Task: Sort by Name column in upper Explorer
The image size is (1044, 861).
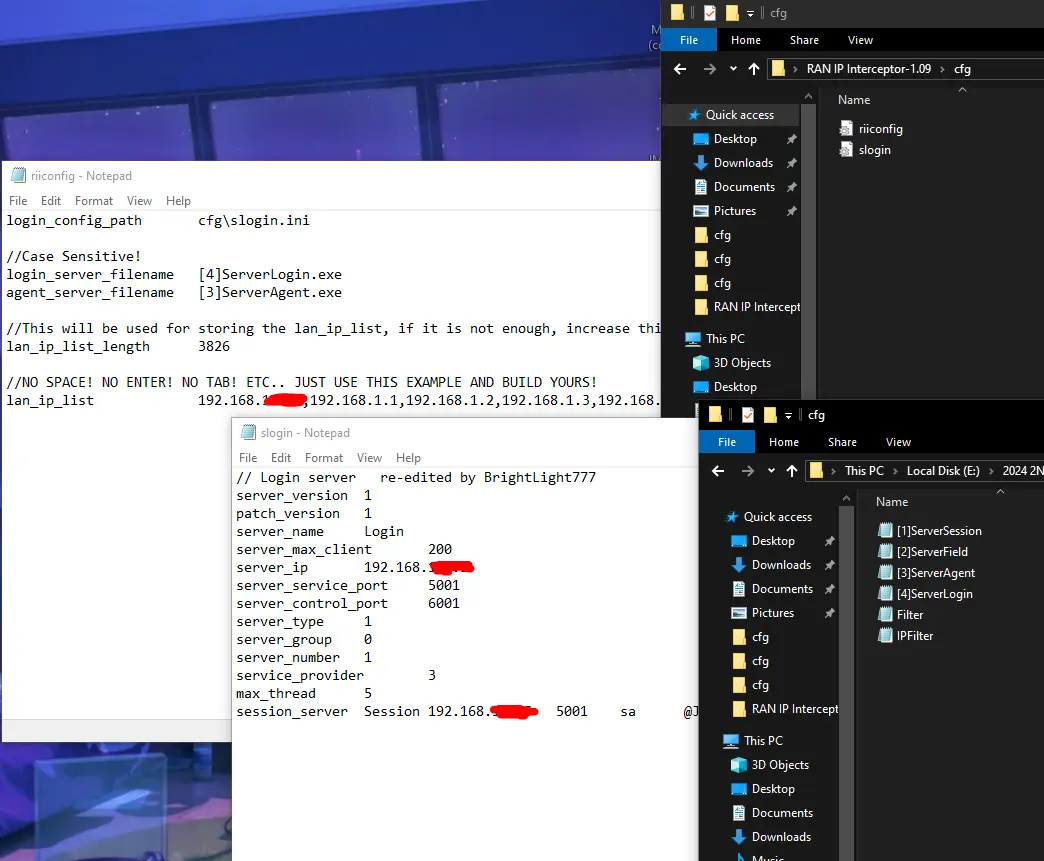Action: [854, 100]
